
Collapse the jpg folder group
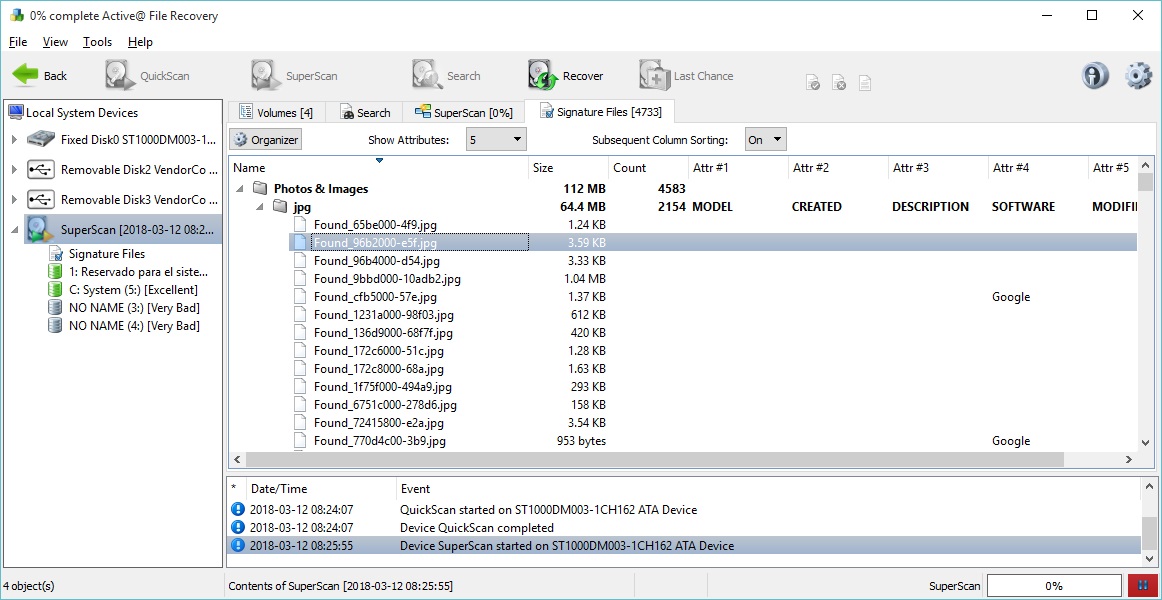click(260, 207)
